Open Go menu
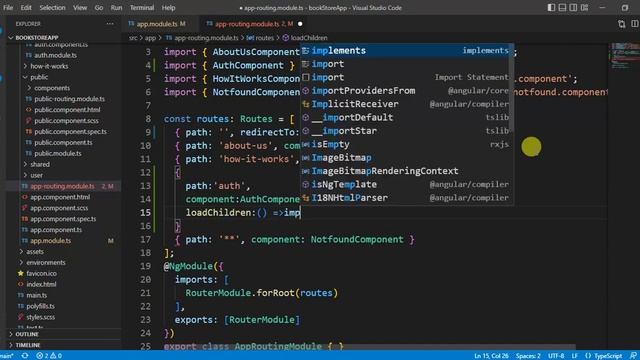The width and height of the screenshot is (640, 360). point(99,7)
